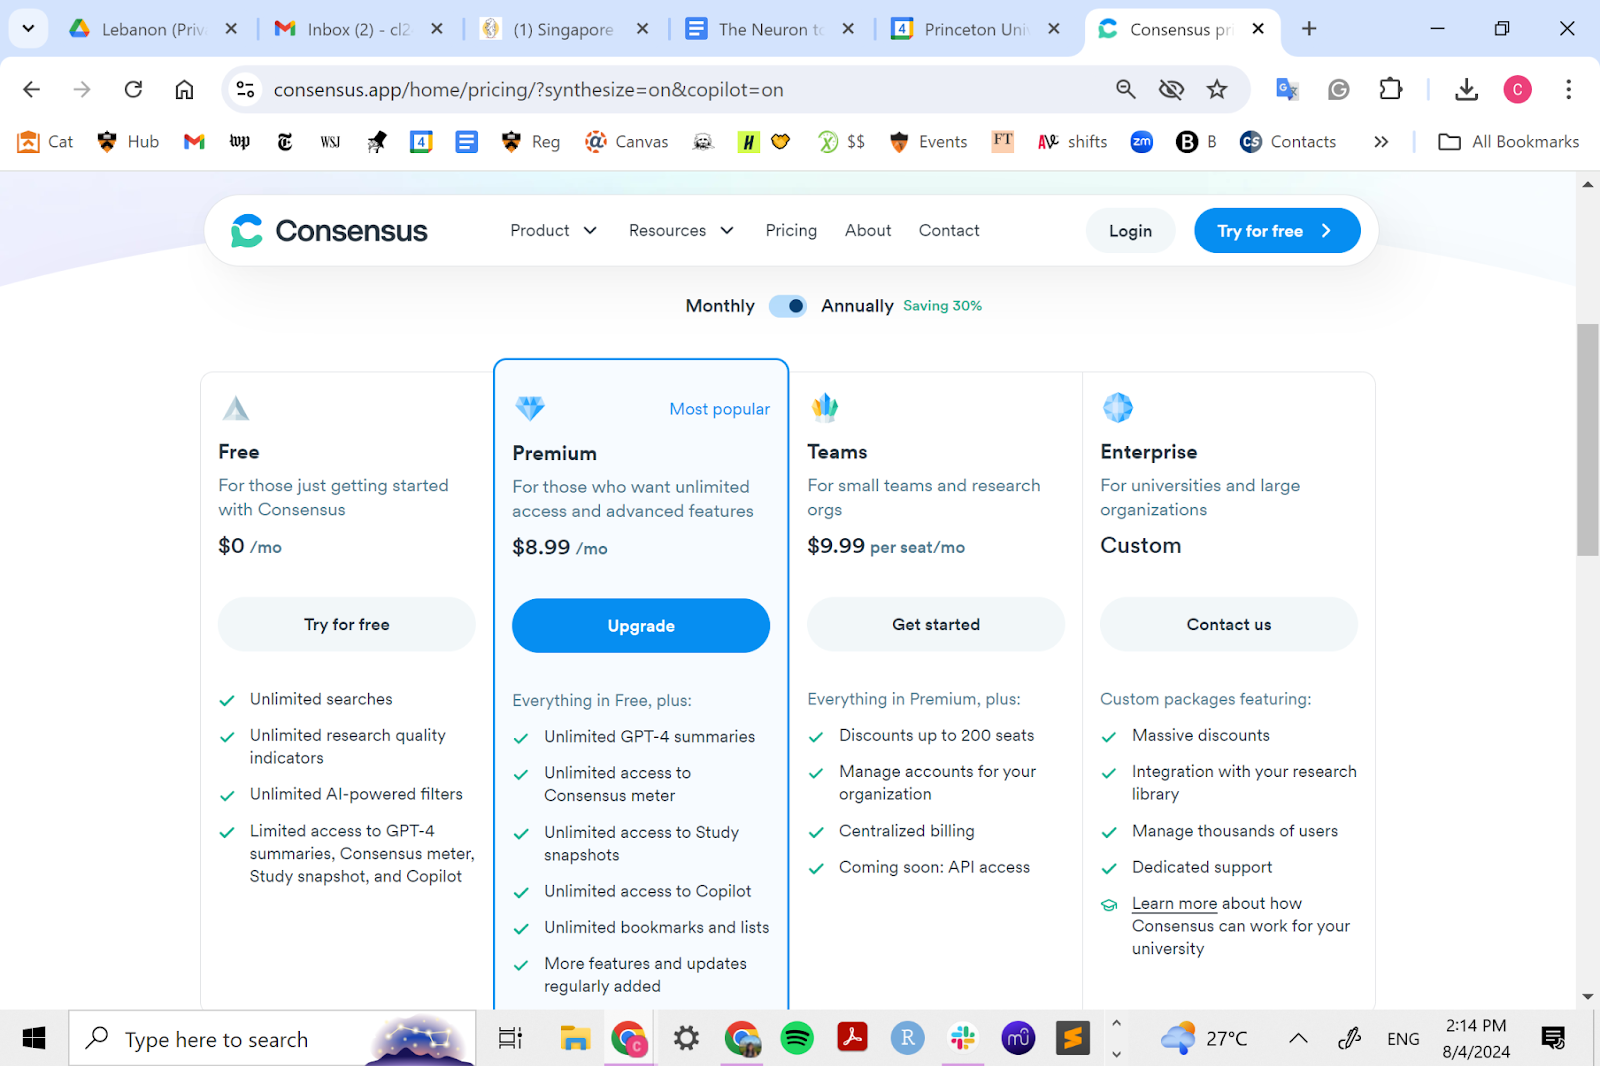The width and height of the screenshot is (1600, 1066).
Task: Click the zoom magnifier icon in address bar
Action: pyautogui.click(x=1126, y=90)
